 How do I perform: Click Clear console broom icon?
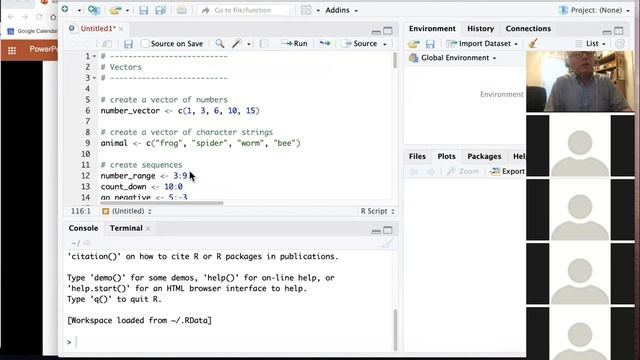click(x=387, y=244)
